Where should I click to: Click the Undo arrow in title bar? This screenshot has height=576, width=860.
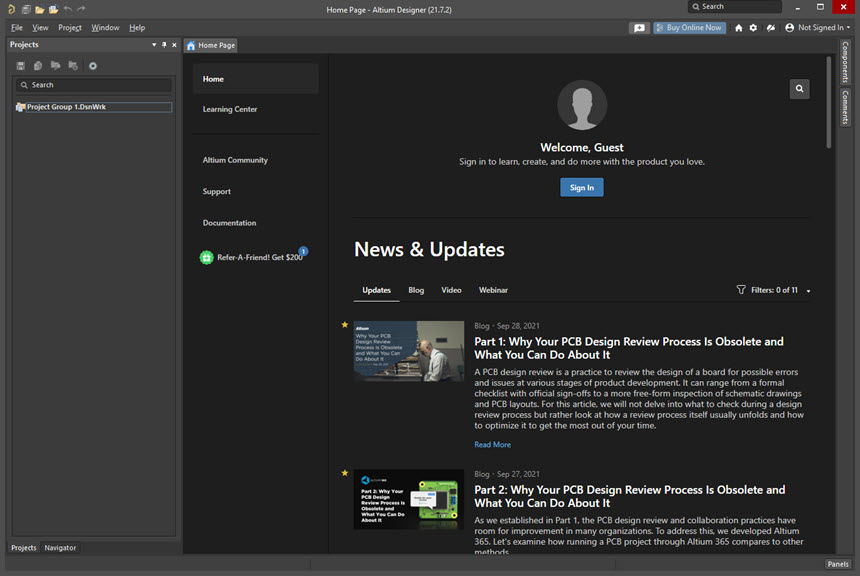(x=67, y=9)
